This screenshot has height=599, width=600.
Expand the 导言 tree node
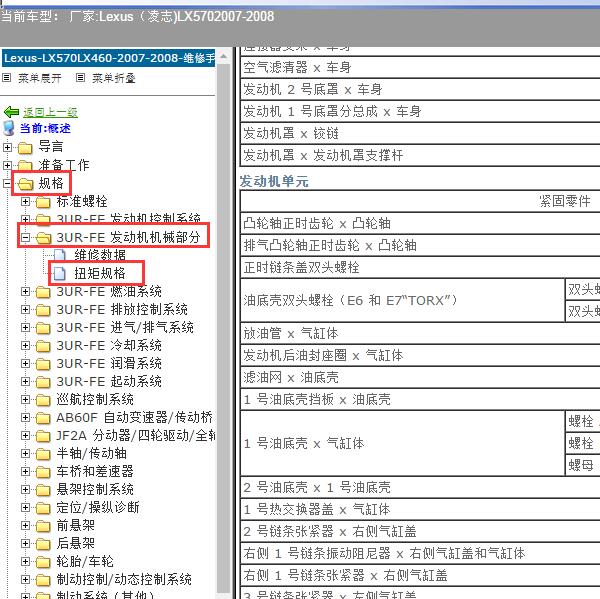[7, 147]
